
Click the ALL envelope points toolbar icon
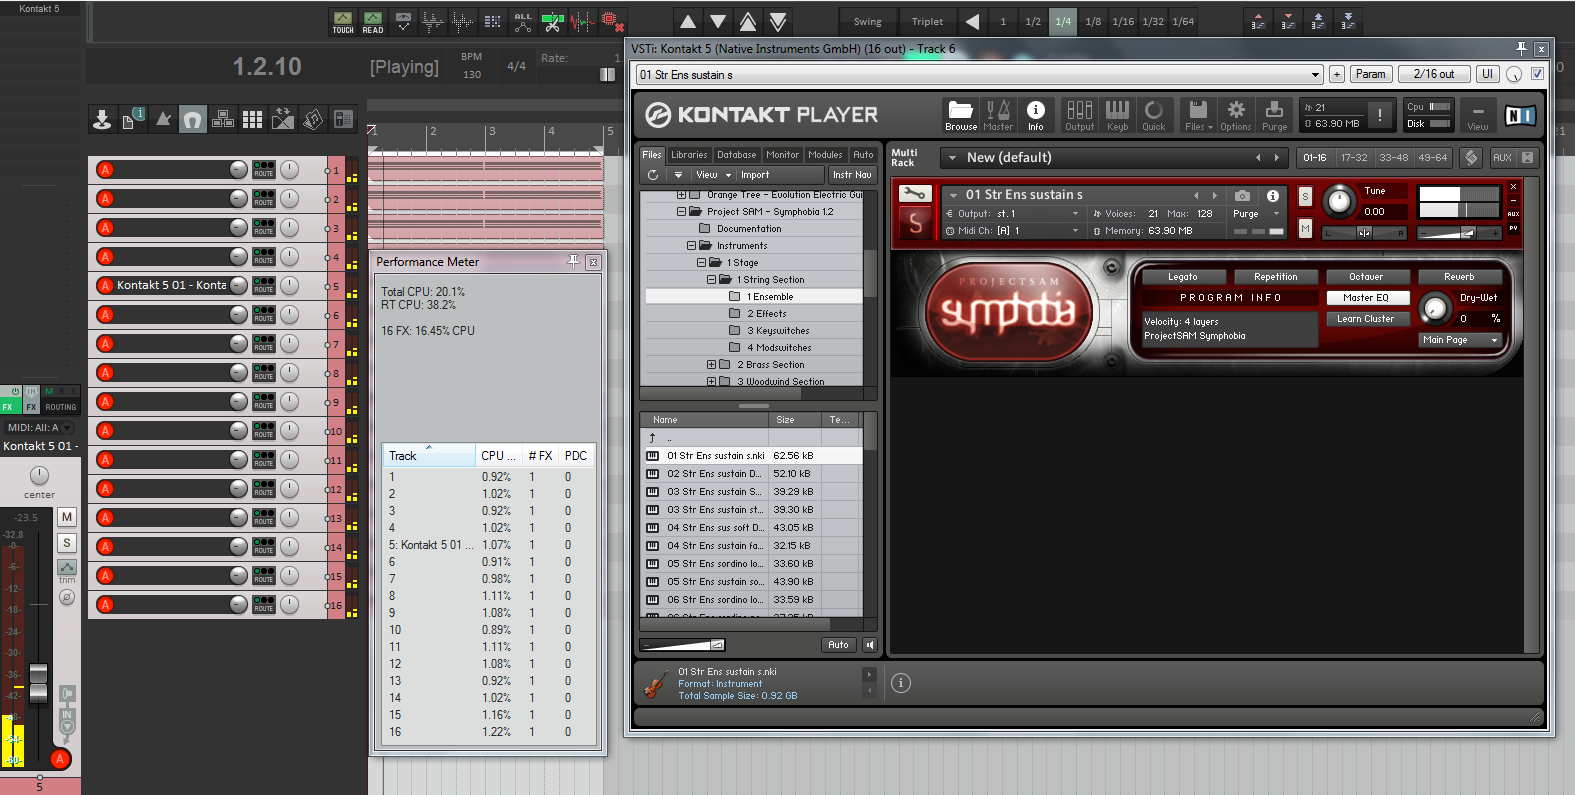(x=523, y=22)
